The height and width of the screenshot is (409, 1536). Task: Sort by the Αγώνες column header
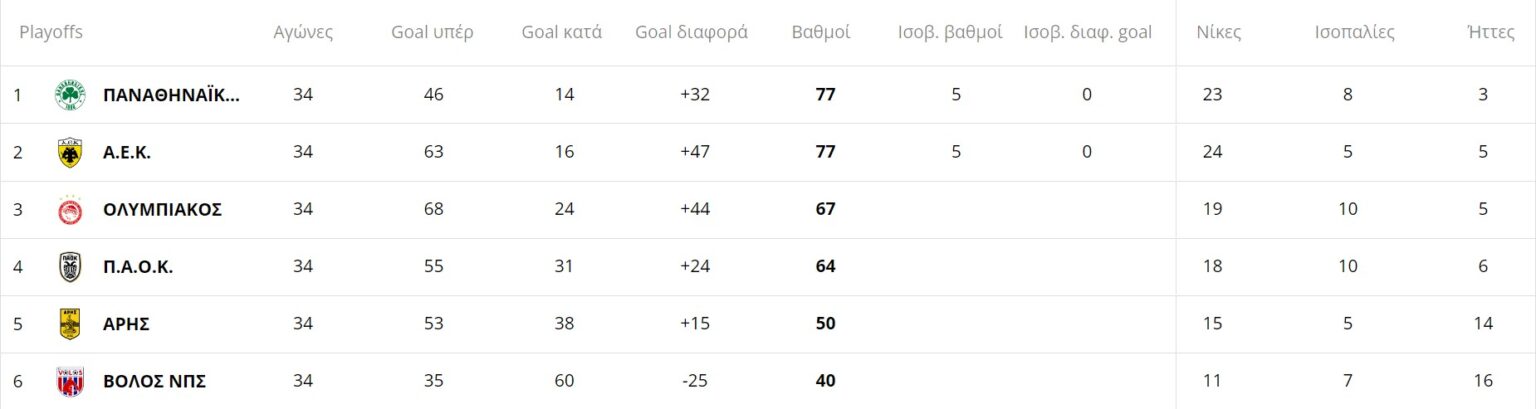[303, 32]
